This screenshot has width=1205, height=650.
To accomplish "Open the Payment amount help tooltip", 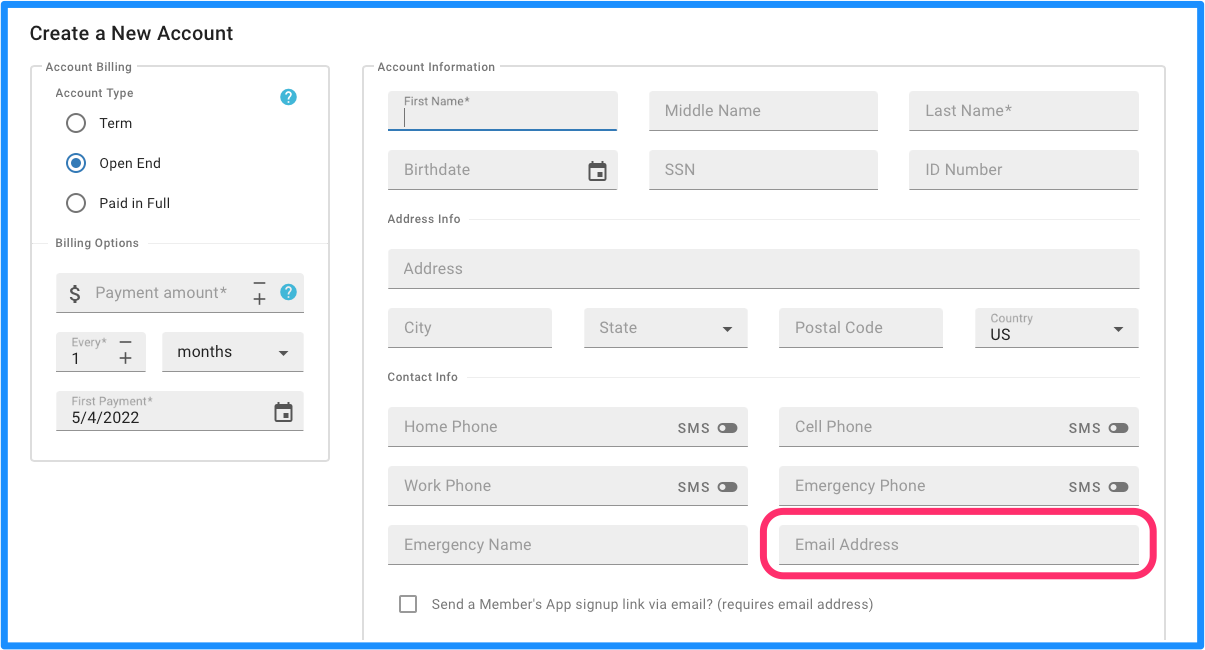I will [288, 292].
